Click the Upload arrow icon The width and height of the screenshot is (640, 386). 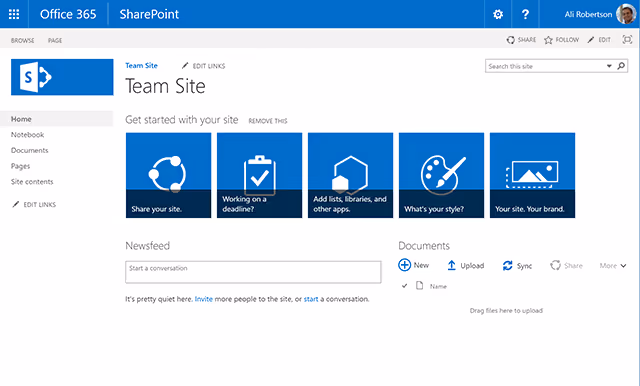[451, 265]
